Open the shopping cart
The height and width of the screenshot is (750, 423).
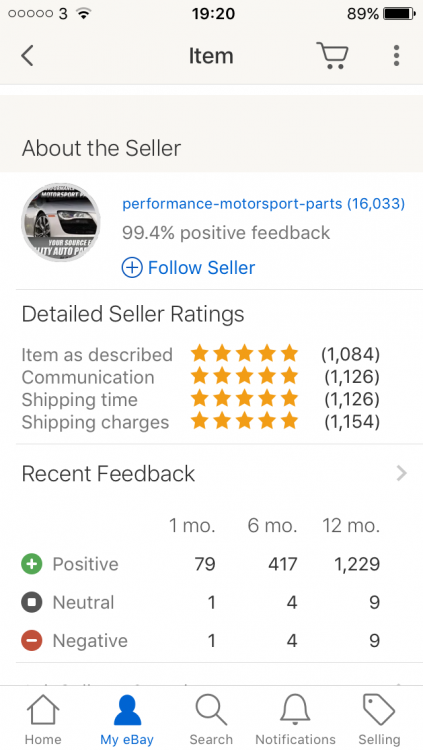(332, 55)
